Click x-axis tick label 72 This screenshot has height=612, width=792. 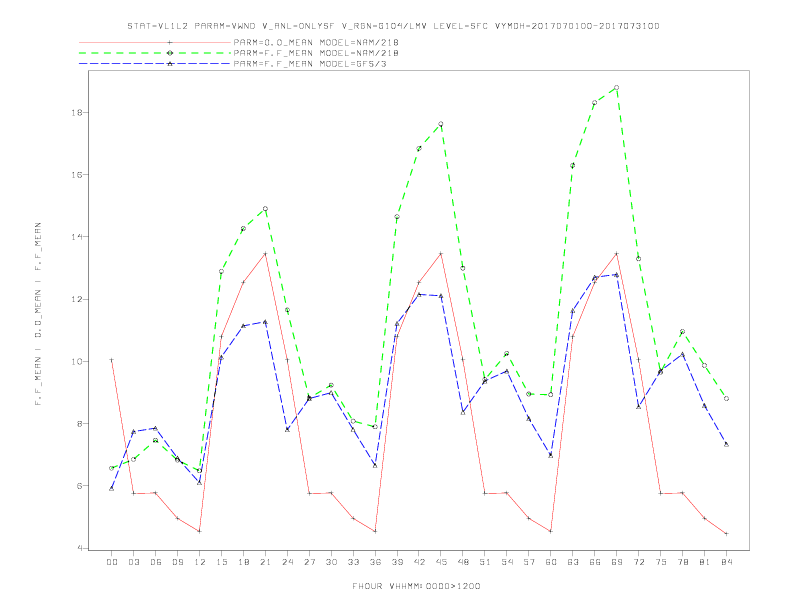pyautogui.click(x=638, y=562)
